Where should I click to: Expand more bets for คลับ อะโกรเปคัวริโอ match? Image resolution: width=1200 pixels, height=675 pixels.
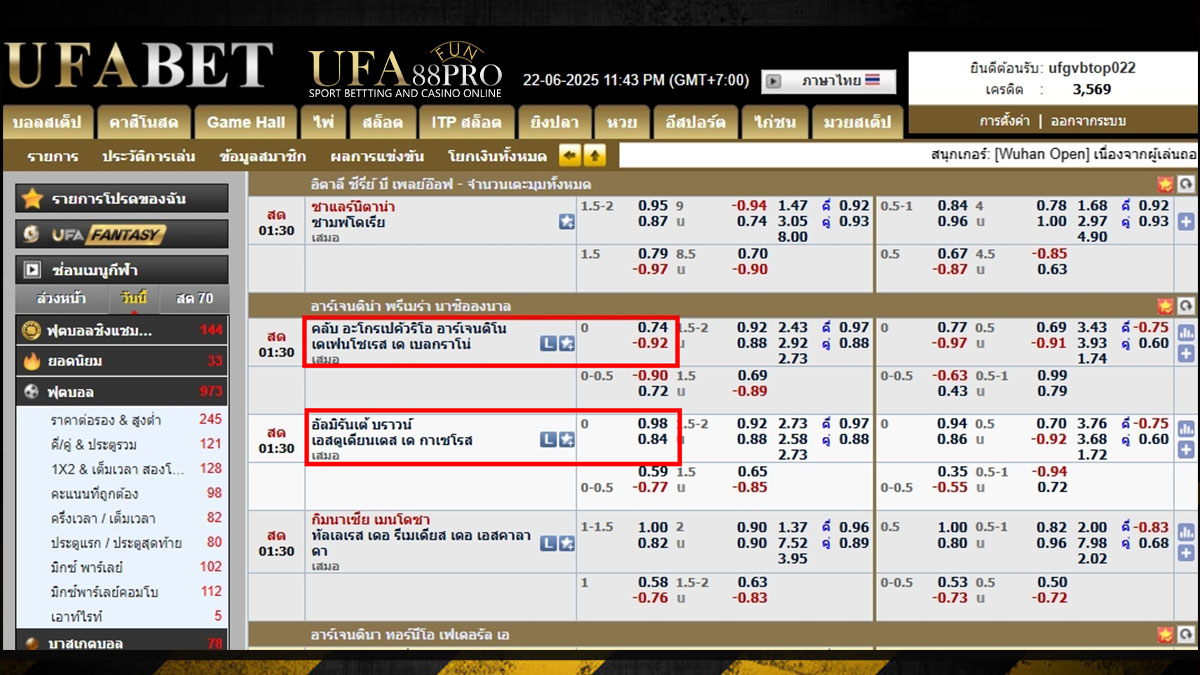[x=1186, y=353]
